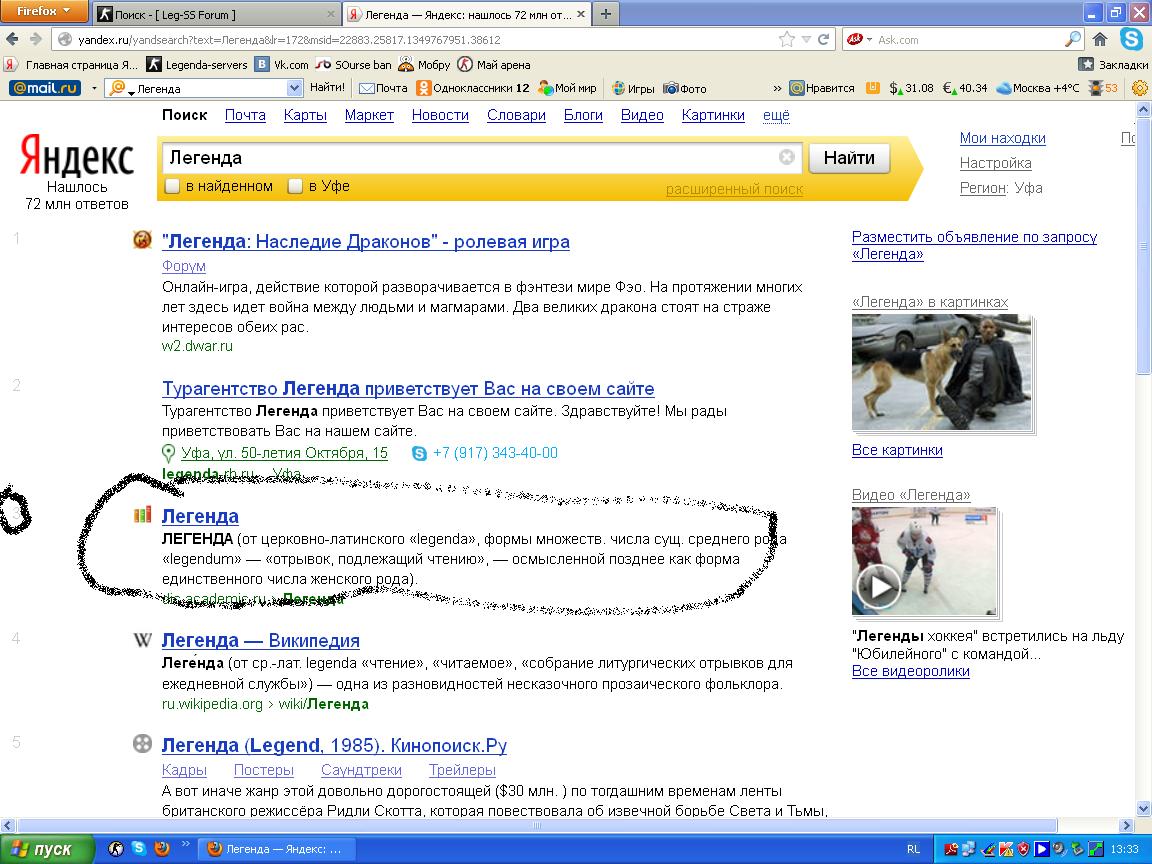Launch Firefox from the quick launch bar

[x=162, y=849]
